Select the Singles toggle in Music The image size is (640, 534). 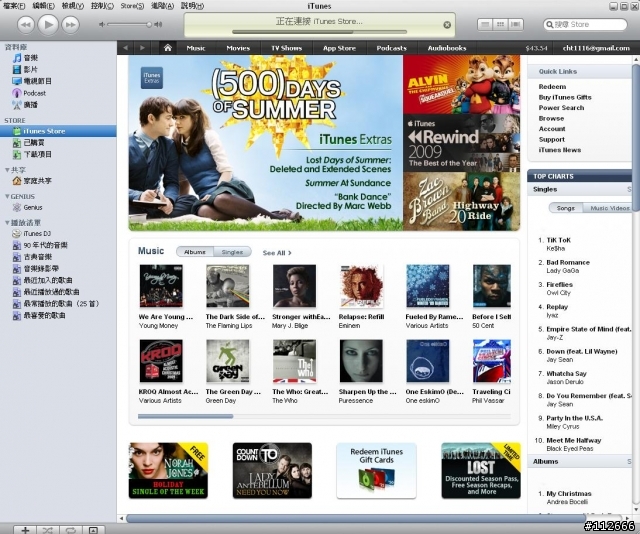pos(232,252)
